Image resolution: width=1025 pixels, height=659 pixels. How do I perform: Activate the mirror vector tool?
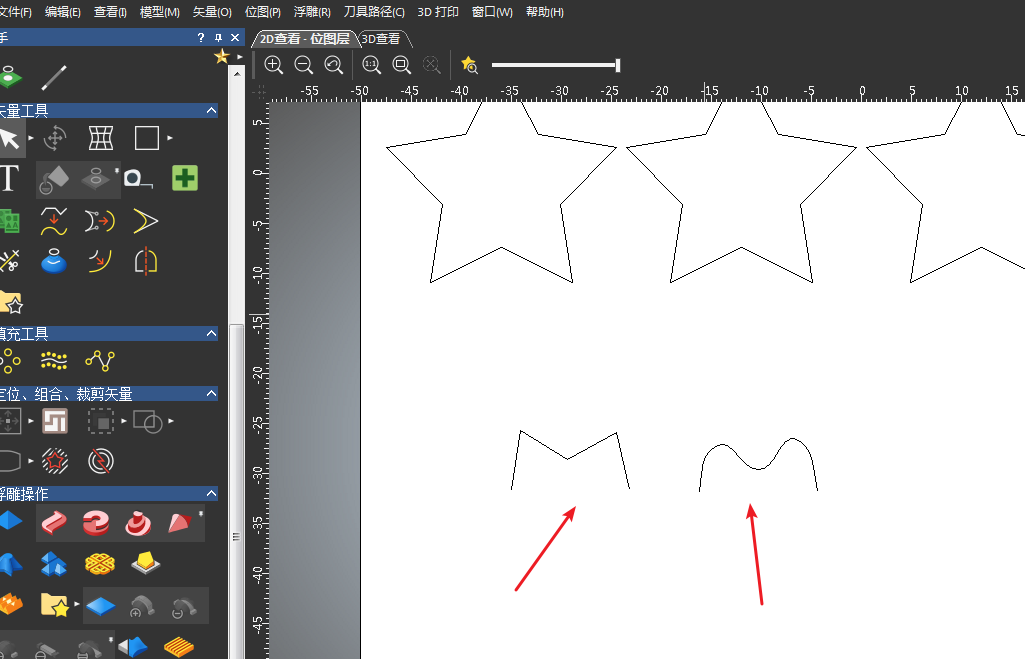point(146,261)
